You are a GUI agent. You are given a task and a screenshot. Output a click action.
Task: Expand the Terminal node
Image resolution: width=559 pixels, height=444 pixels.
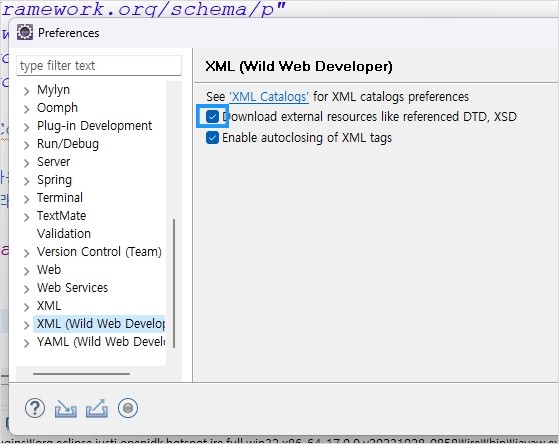(x=26, y=199)
